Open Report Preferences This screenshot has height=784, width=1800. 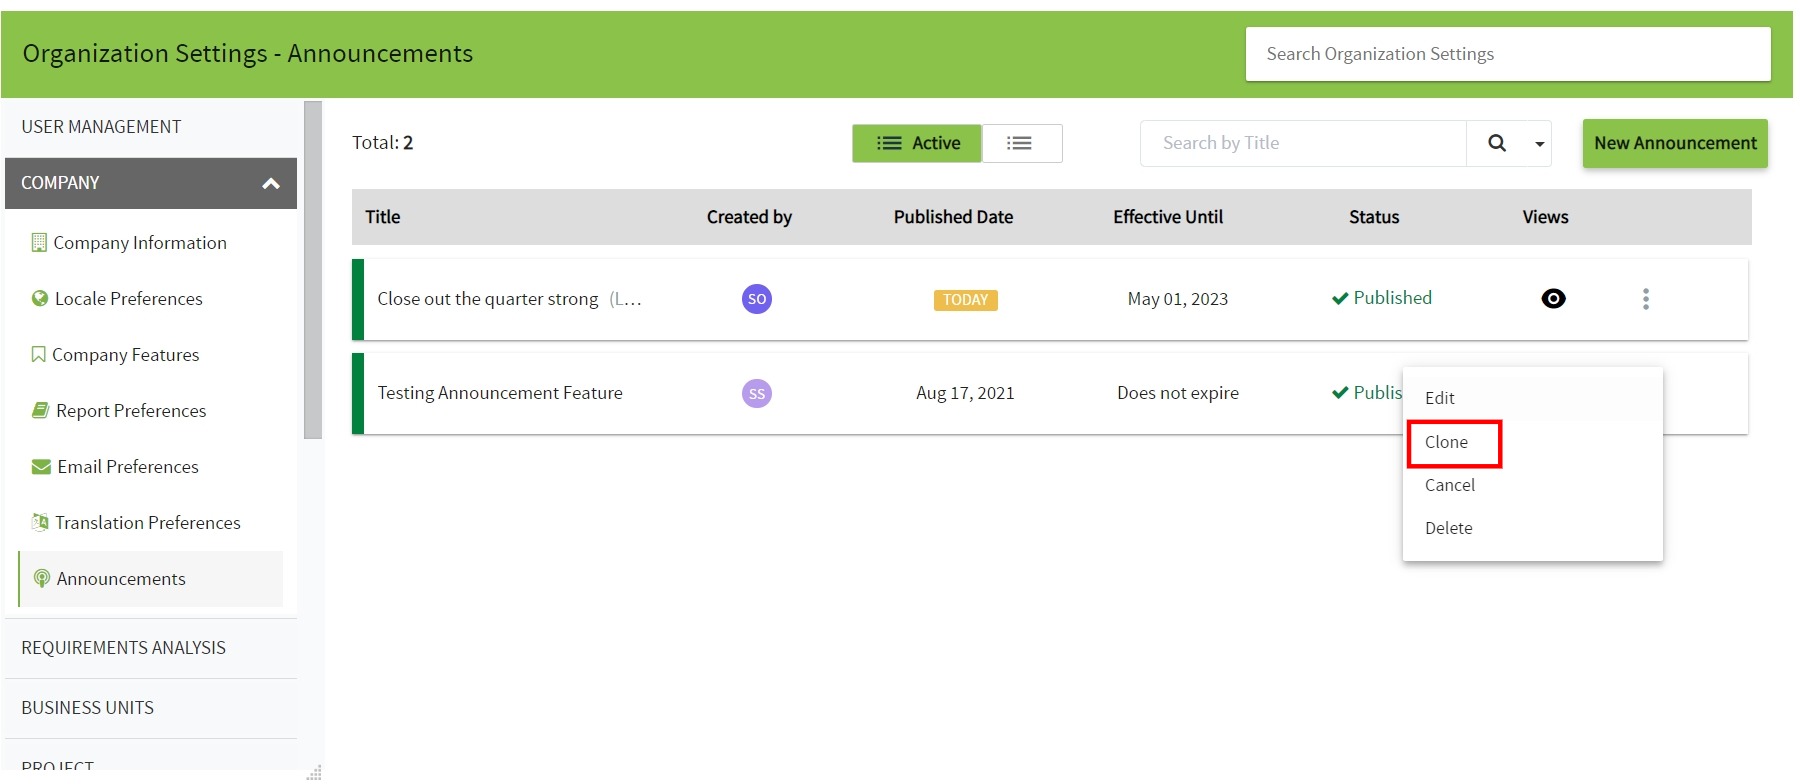click(131, 411)
